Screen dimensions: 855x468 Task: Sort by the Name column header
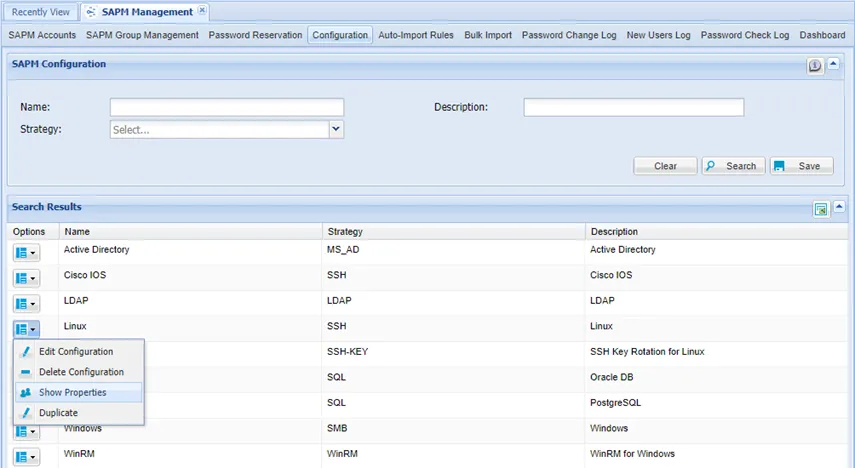[x=190, y=232]
